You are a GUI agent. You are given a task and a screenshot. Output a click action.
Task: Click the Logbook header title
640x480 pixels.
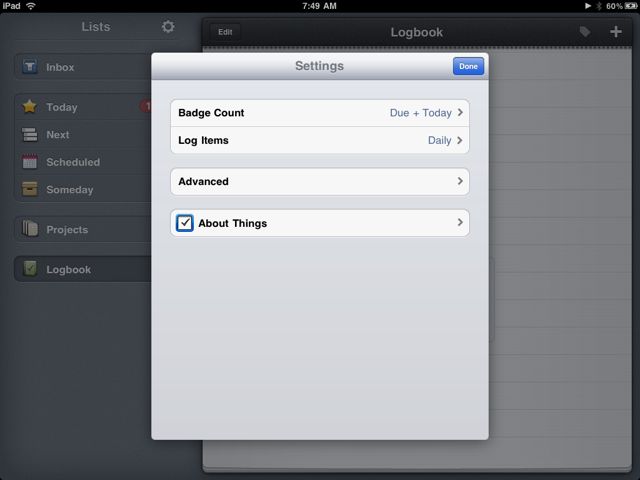[416, 32]
